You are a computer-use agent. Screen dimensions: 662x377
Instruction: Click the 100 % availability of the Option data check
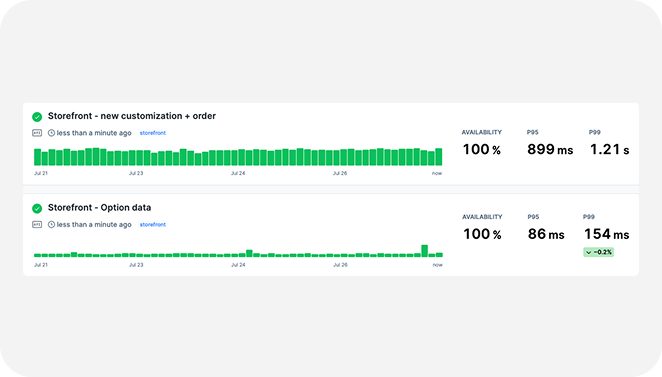[482, 234]
